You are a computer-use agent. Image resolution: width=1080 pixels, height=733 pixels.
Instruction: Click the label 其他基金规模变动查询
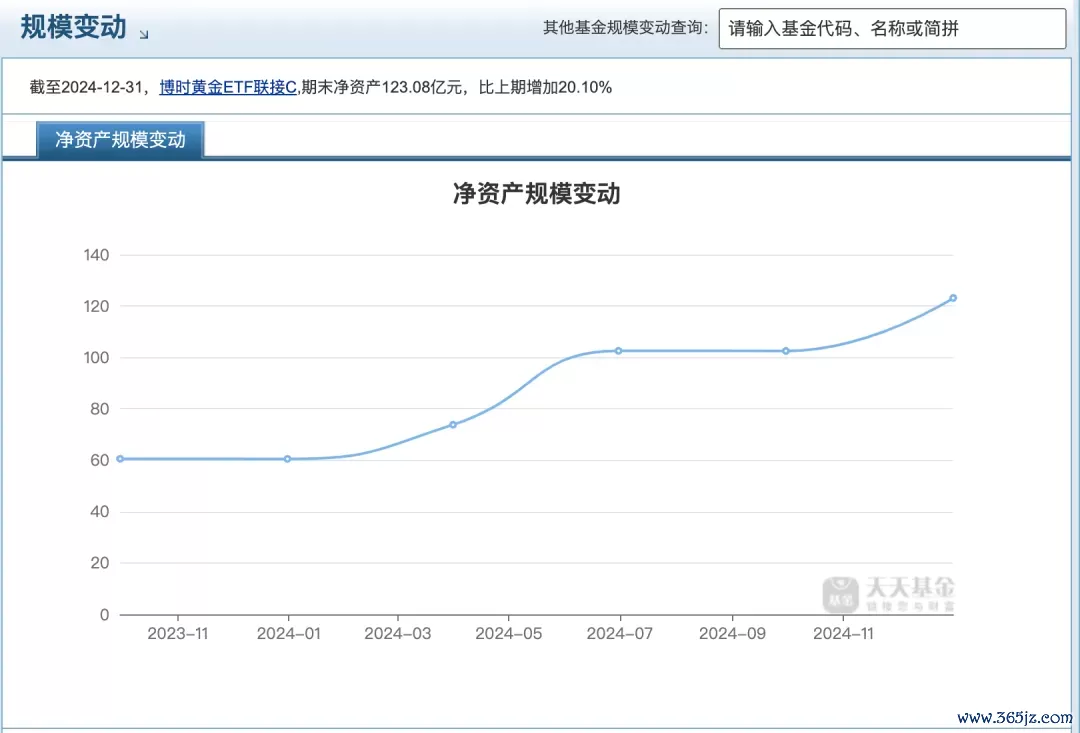click(x=625, y=28)
